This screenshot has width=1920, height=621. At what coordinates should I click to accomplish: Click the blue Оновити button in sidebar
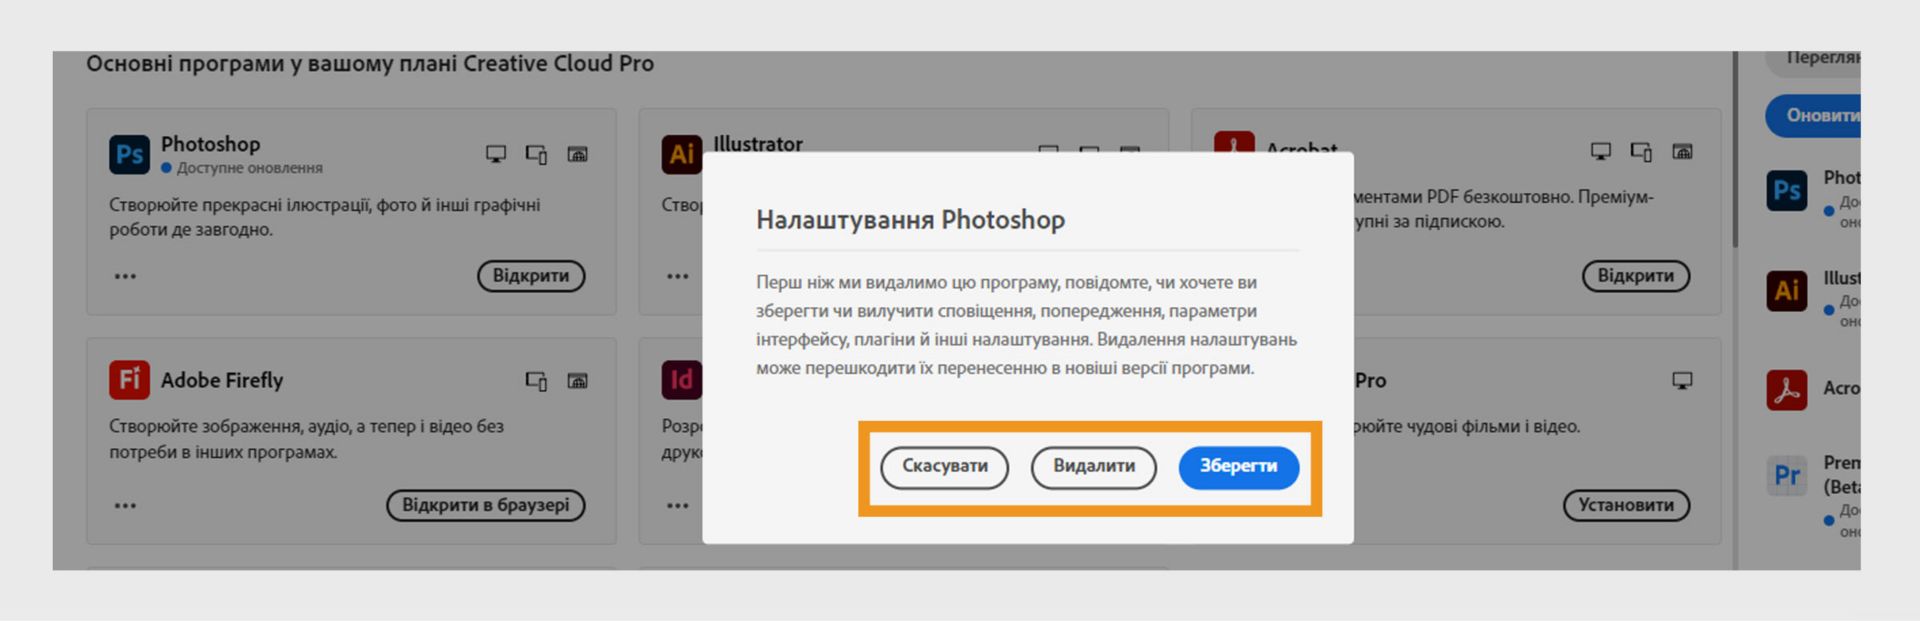pos(1815,116)
